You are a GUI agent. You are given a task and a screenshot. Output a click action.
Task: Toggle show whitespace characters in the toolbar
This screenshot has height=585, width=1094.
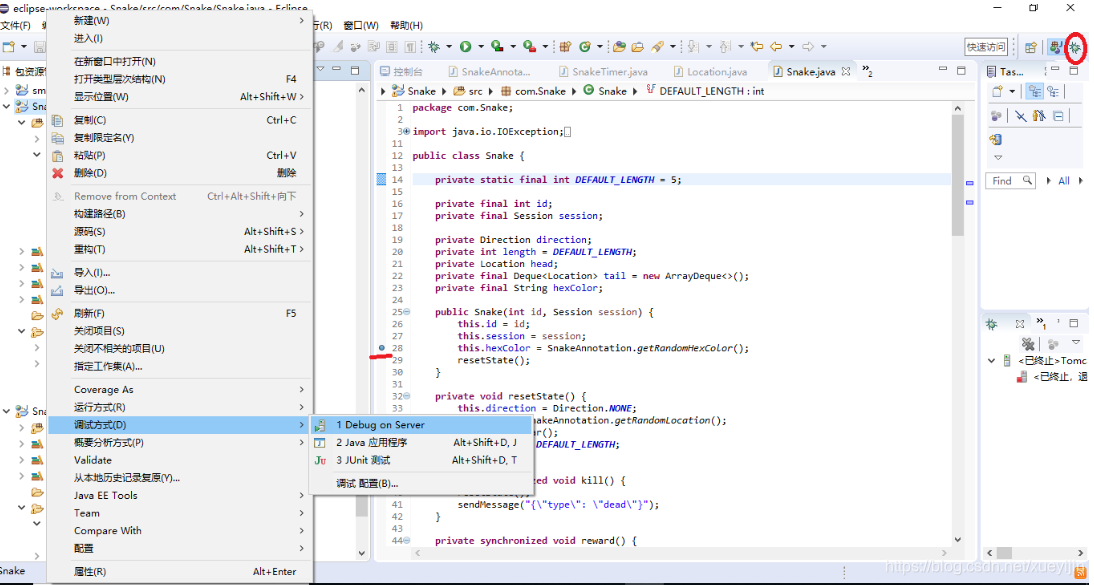pos(409,45)
